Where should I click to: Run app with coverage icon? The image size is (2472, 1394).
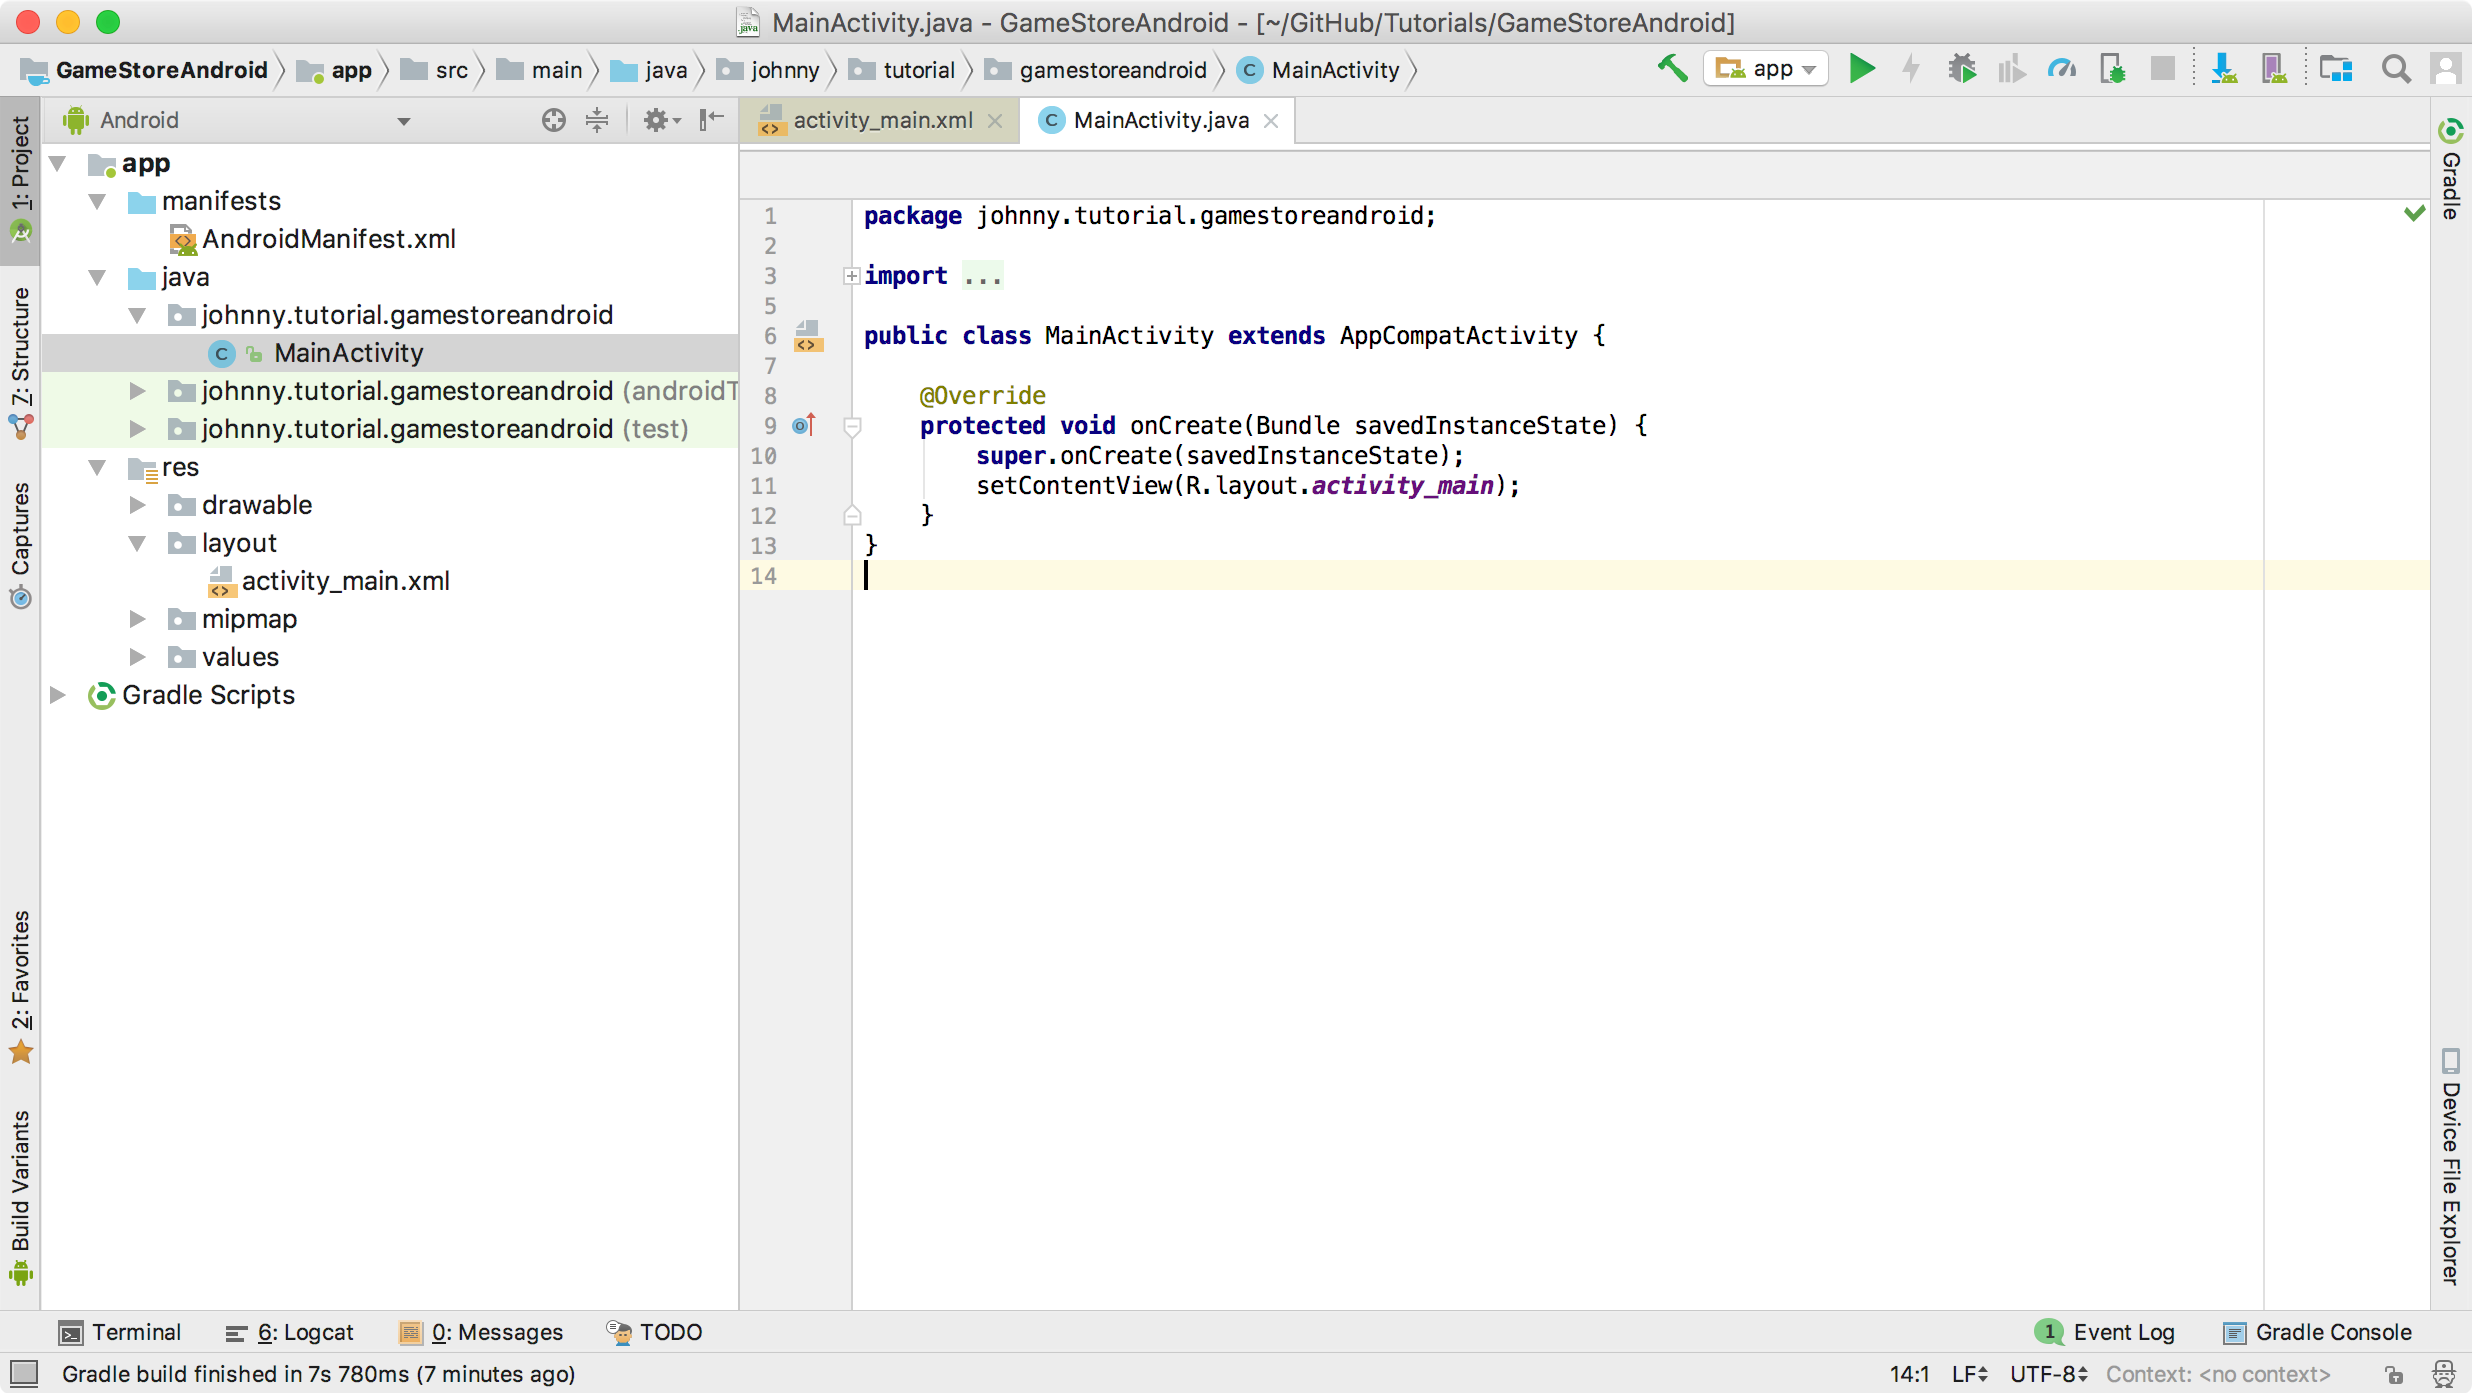pyautogui.click(x=2011, y=69)
